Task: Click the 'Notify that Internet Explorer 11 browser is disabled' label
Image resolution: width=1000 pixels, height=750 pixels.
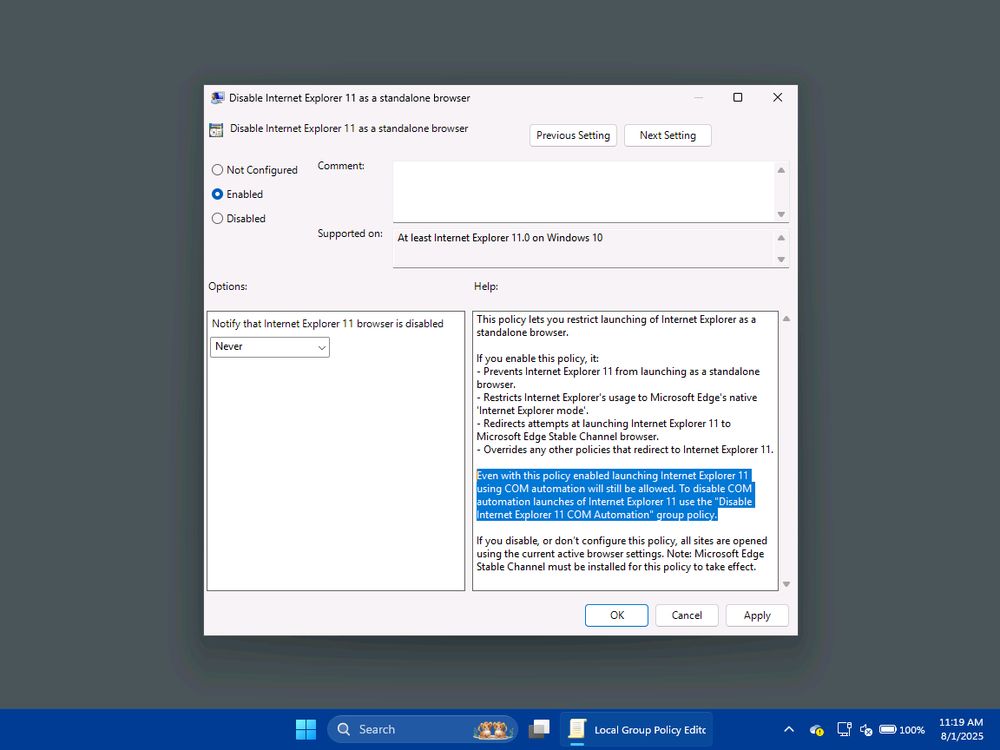Action: click(327, 323)
